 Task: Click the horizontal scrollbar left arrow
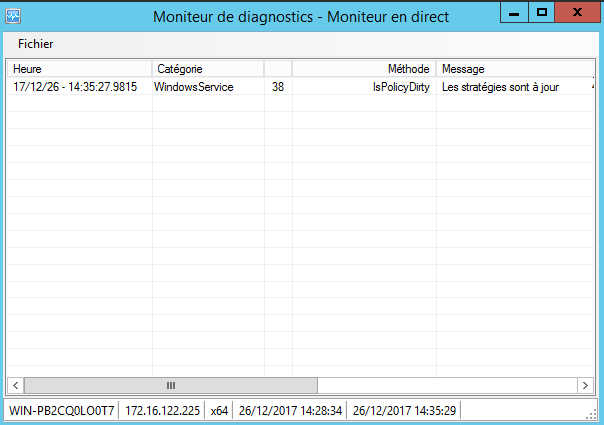pos(16,385)
